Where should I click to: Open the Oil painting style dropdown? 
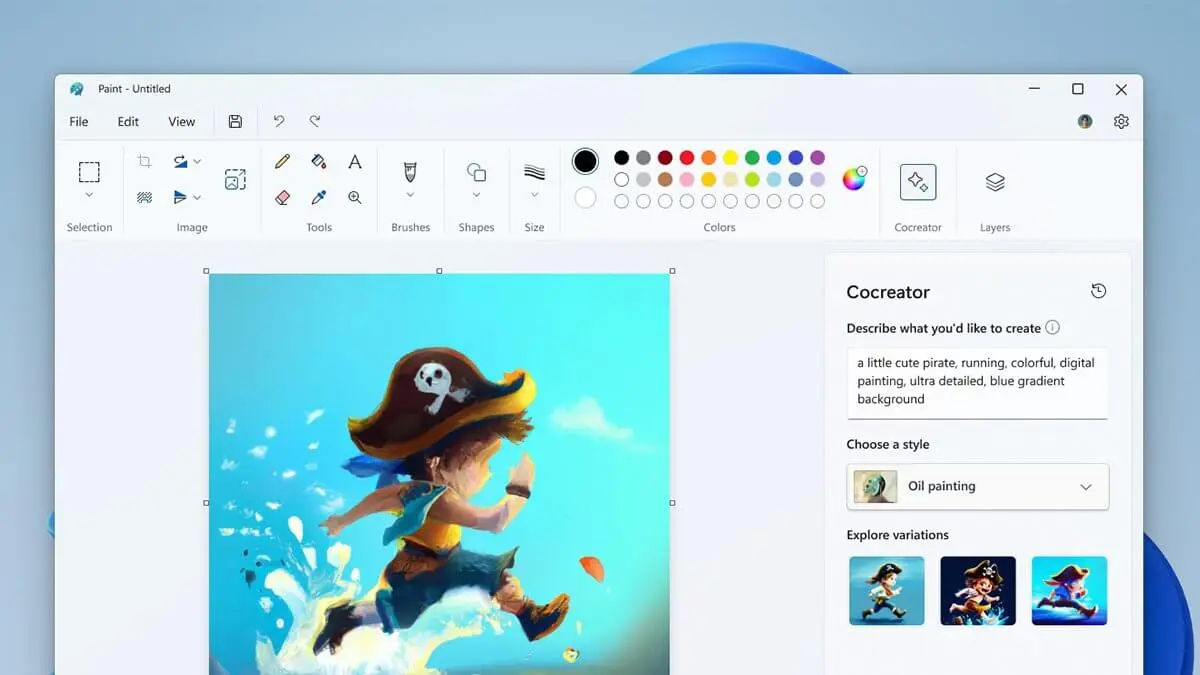(x=1085, y=487)
